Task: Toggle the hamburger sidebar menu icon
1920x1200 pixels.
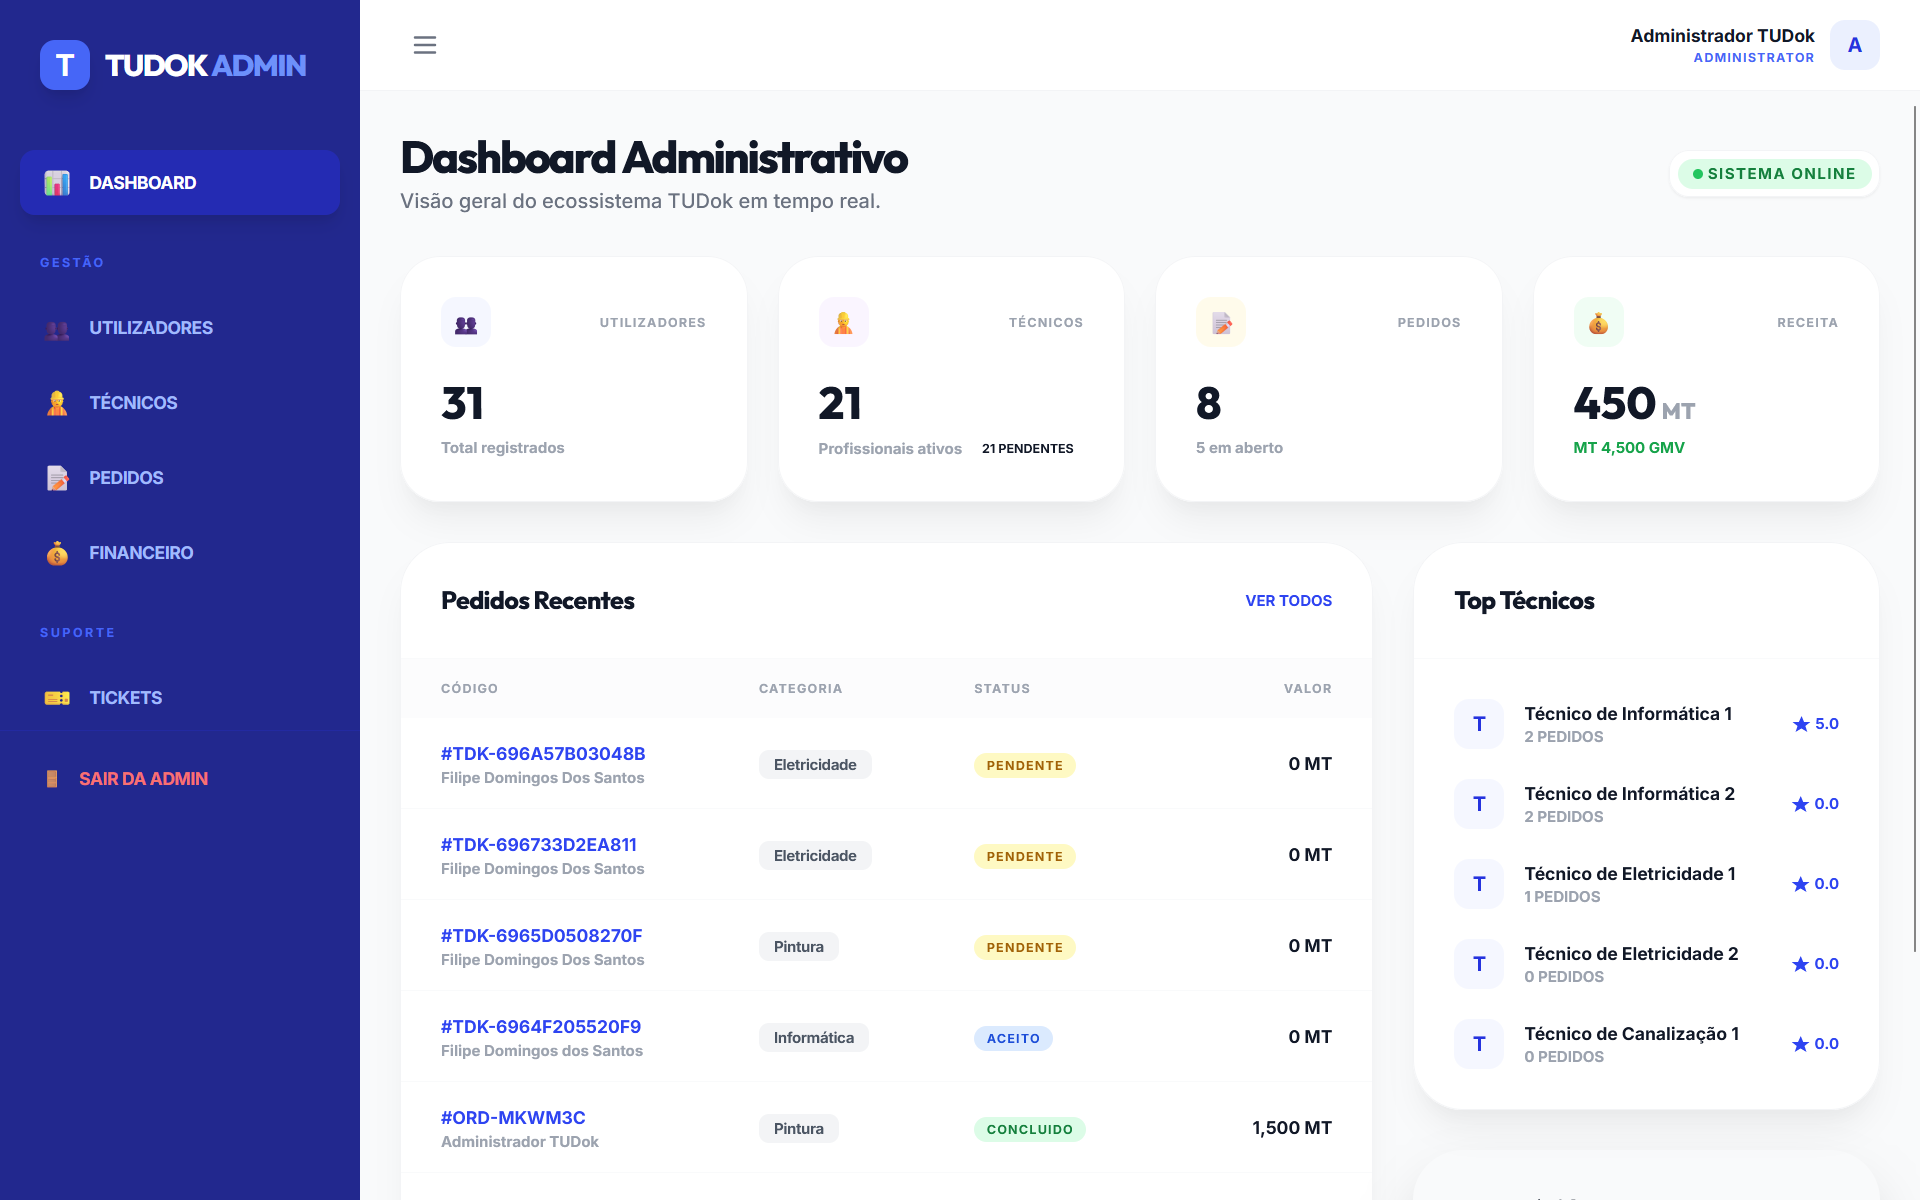Action: pyautogui.click(x=425, y=45)
